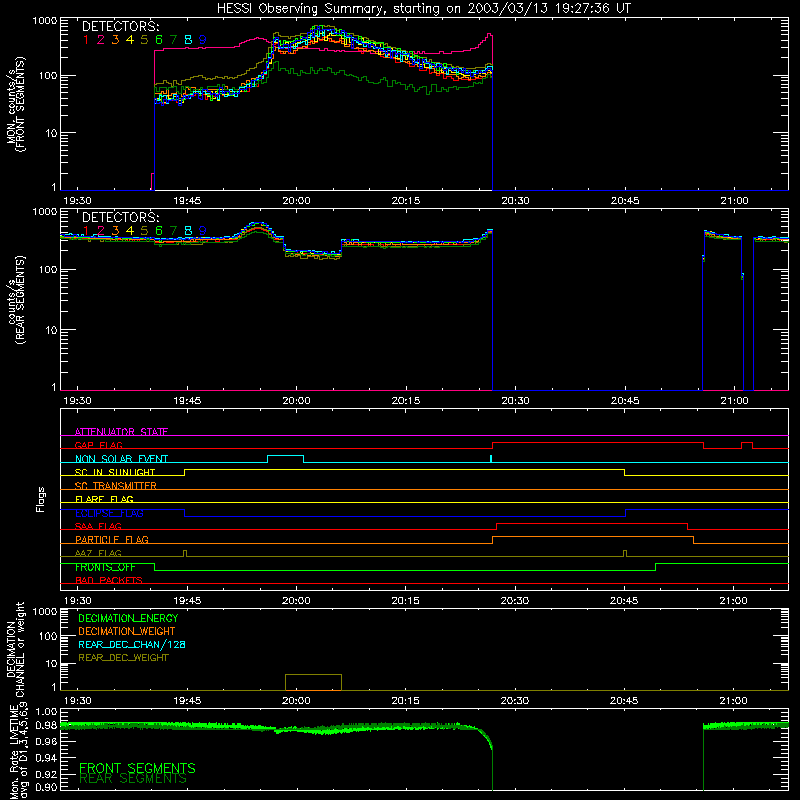Click the Flags y-axis label

tap(40, 499)
